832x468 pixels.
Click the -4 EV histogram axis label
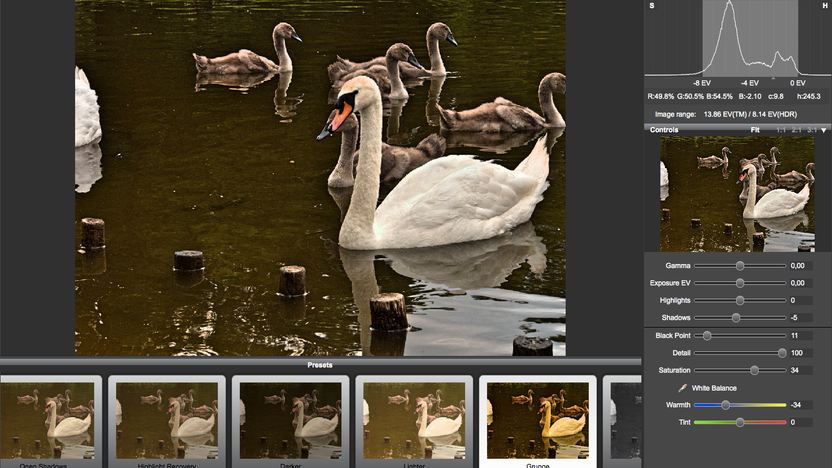coord(749,83)
